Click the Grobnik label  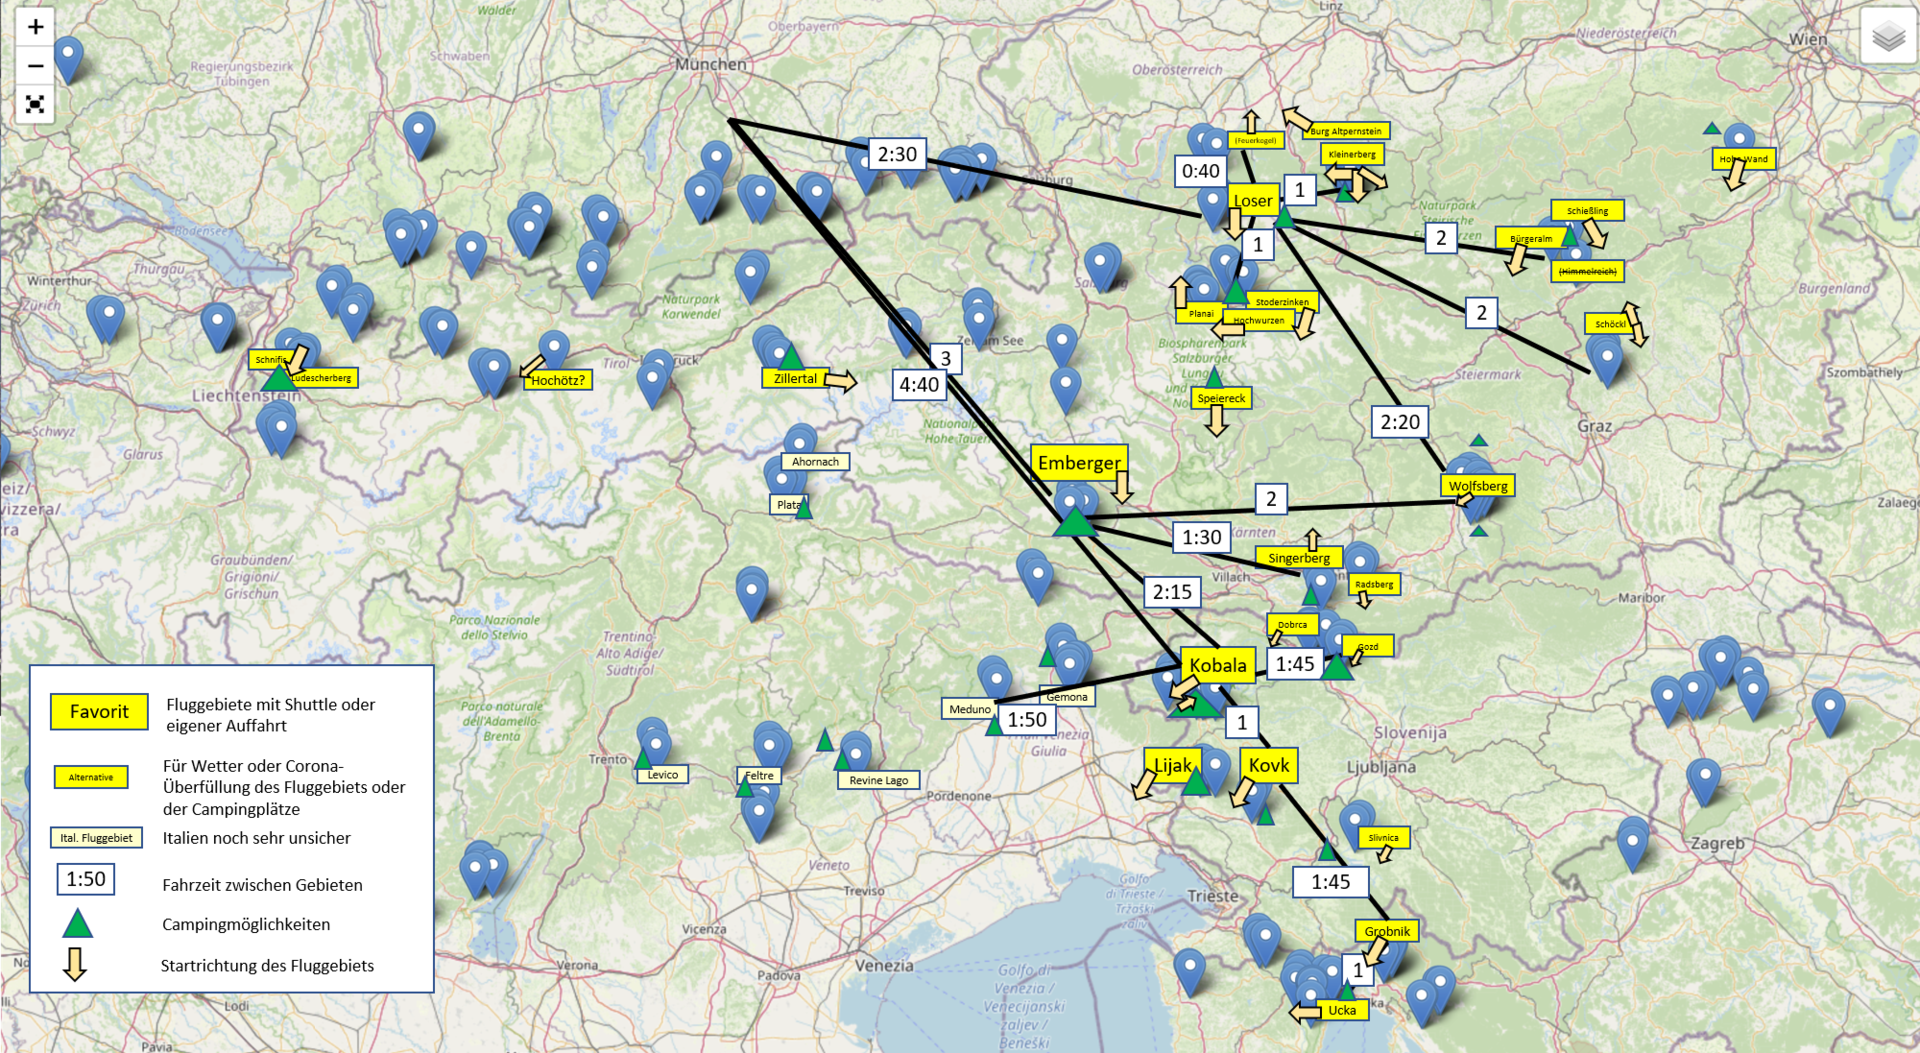pos(1386,931)
